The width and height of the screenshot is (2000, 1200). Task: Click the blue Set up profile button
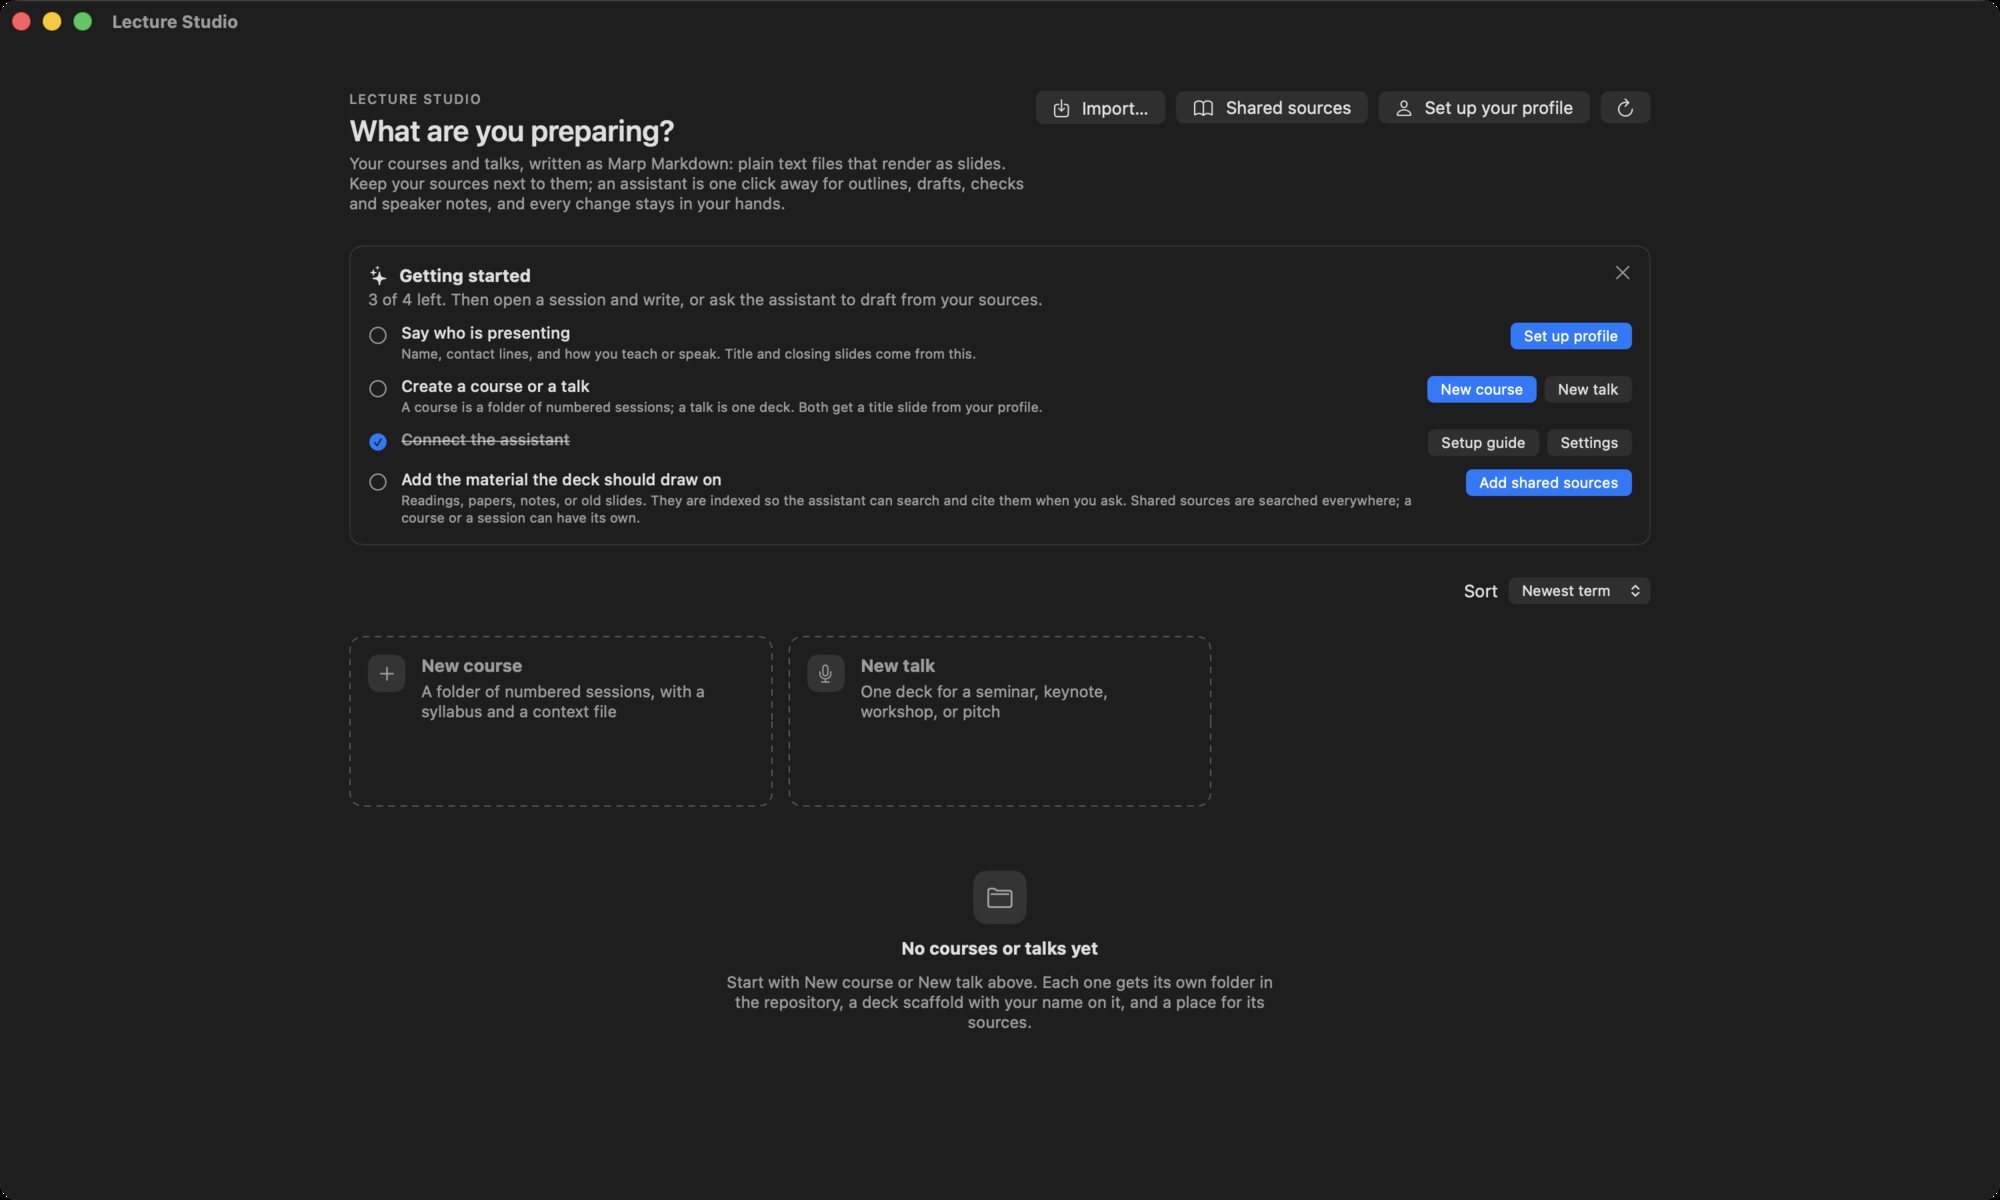click(1571, 336)
